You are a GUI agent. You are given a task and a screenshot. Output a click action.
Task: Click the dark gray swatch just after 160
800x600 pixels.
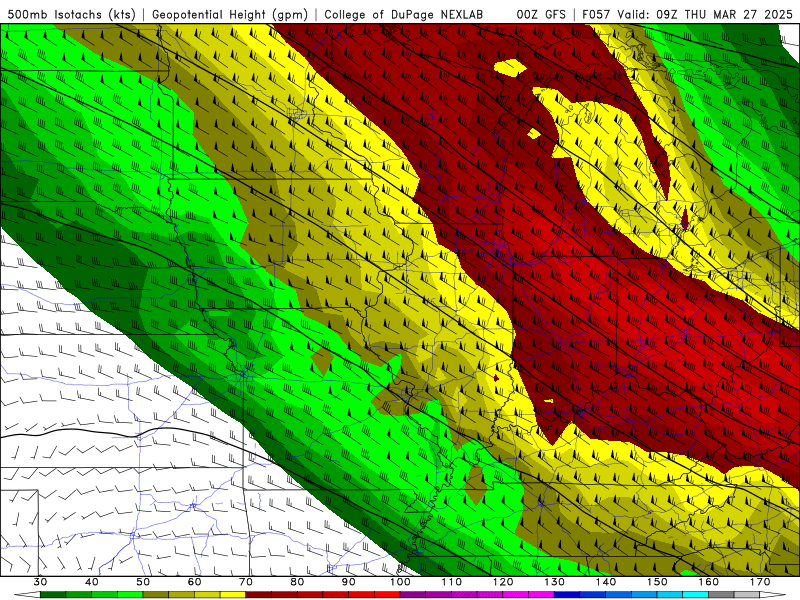click(721, 595)
